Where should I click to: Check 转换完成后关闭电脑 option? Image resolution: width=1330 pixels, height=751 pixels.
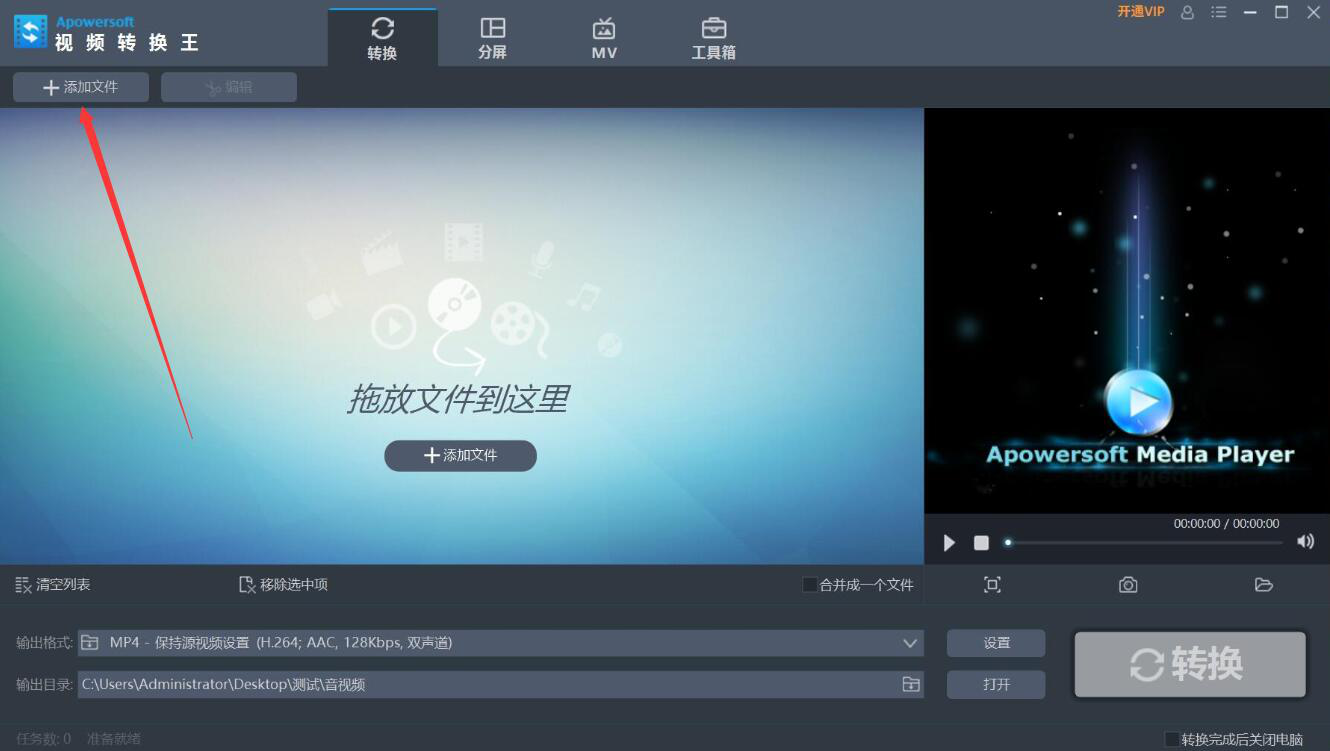click(x=1171, y=739)
